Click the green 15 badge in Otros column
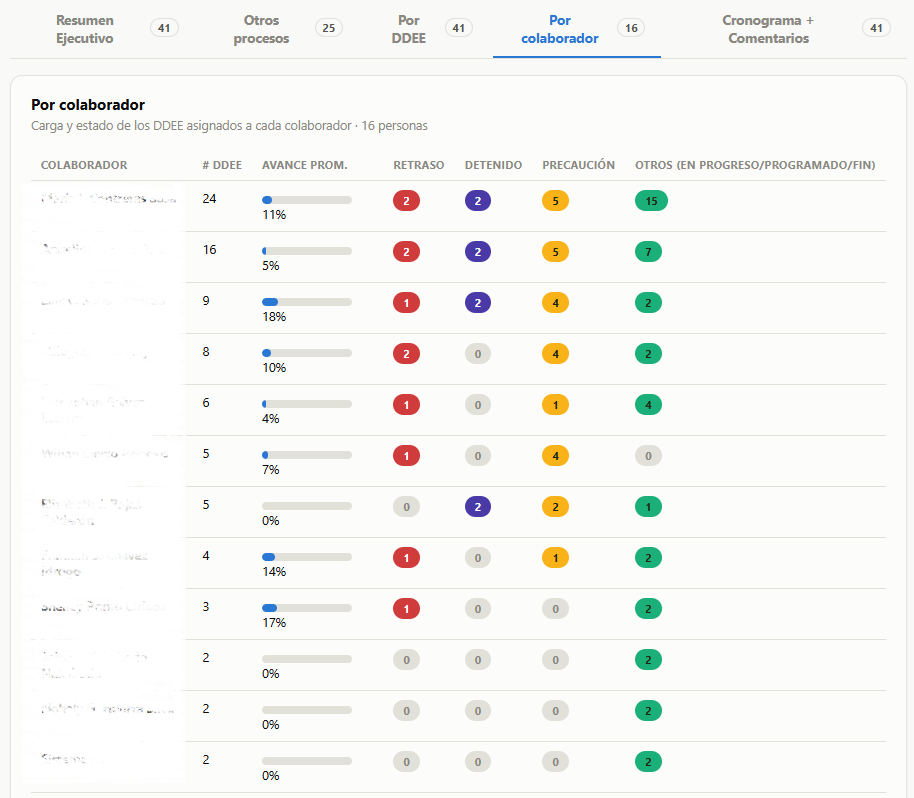The width and height of the screenshot is (914, 798). coord(651,201)
